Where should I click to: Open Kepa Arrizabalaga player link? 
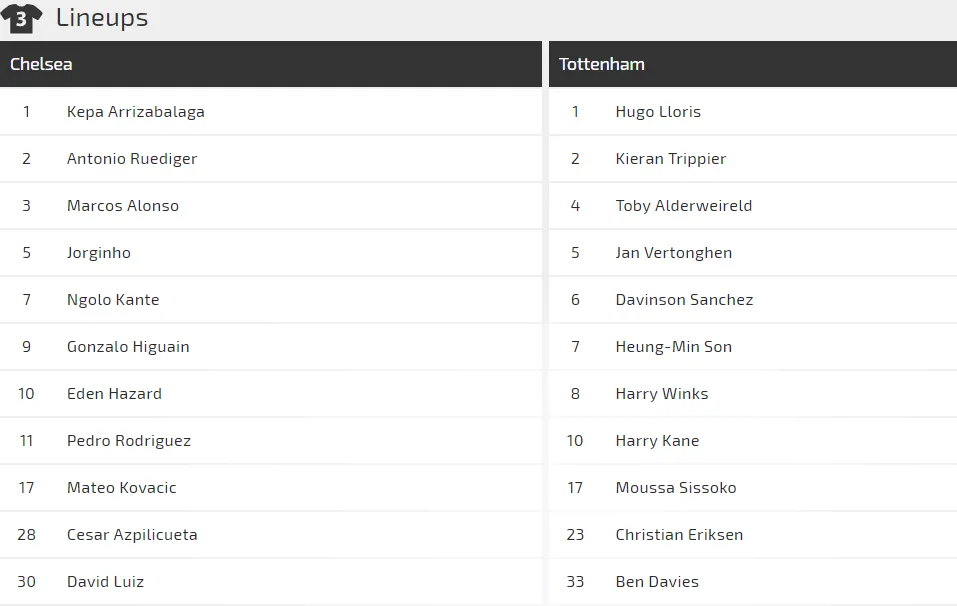pos(135,111)
